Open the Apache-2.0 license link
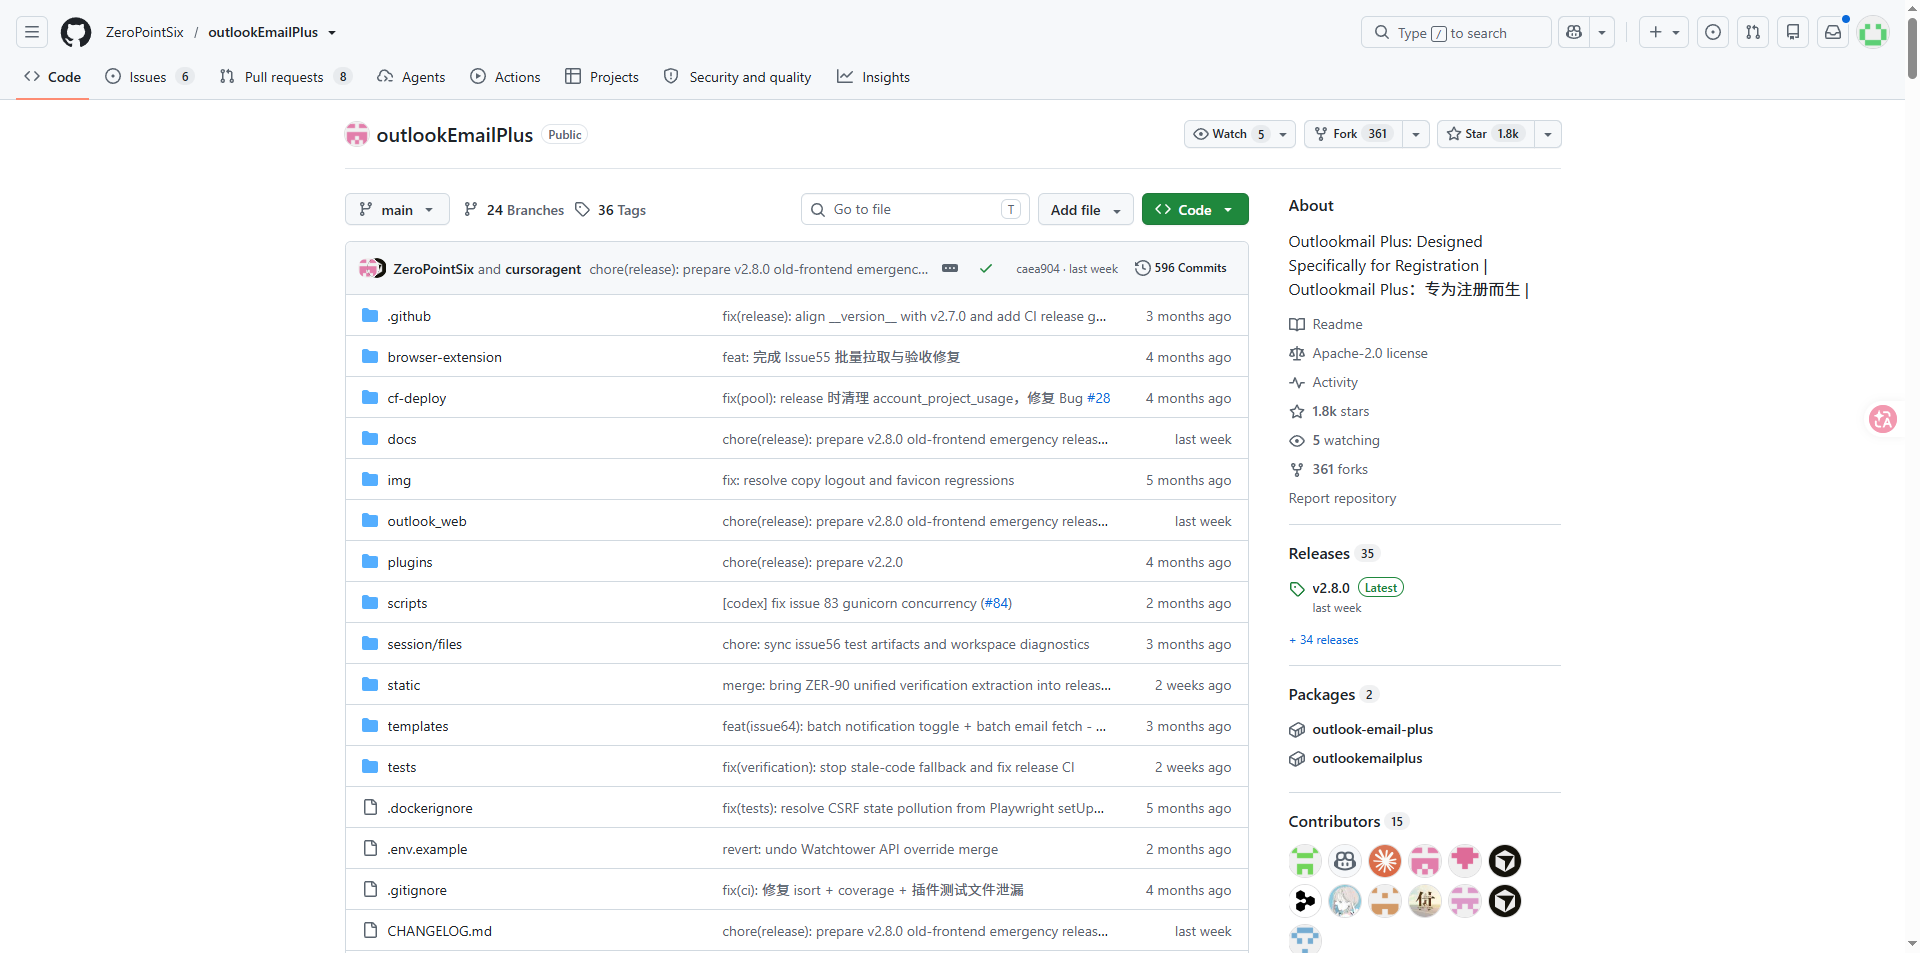The height and width of the screenshot is (953, 1920). (1358, 353)
